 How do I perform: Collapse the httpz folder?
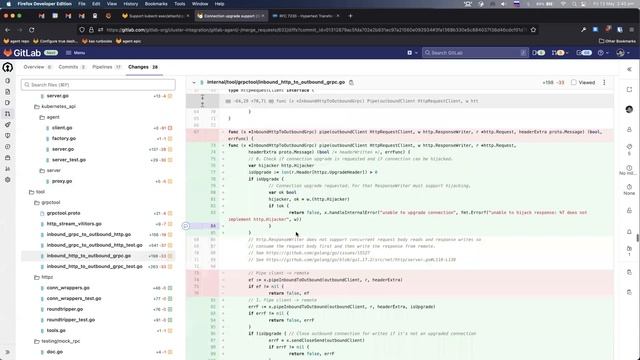[x=44, y=277]
